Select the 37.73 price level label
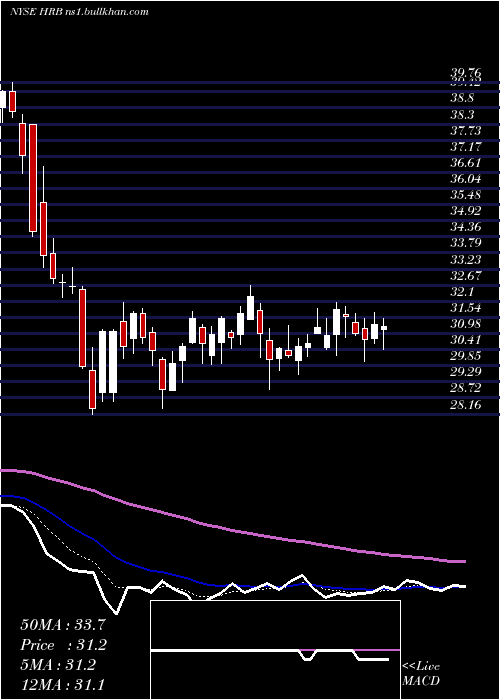This screenshot has height=700, width=500. (466, 130)
